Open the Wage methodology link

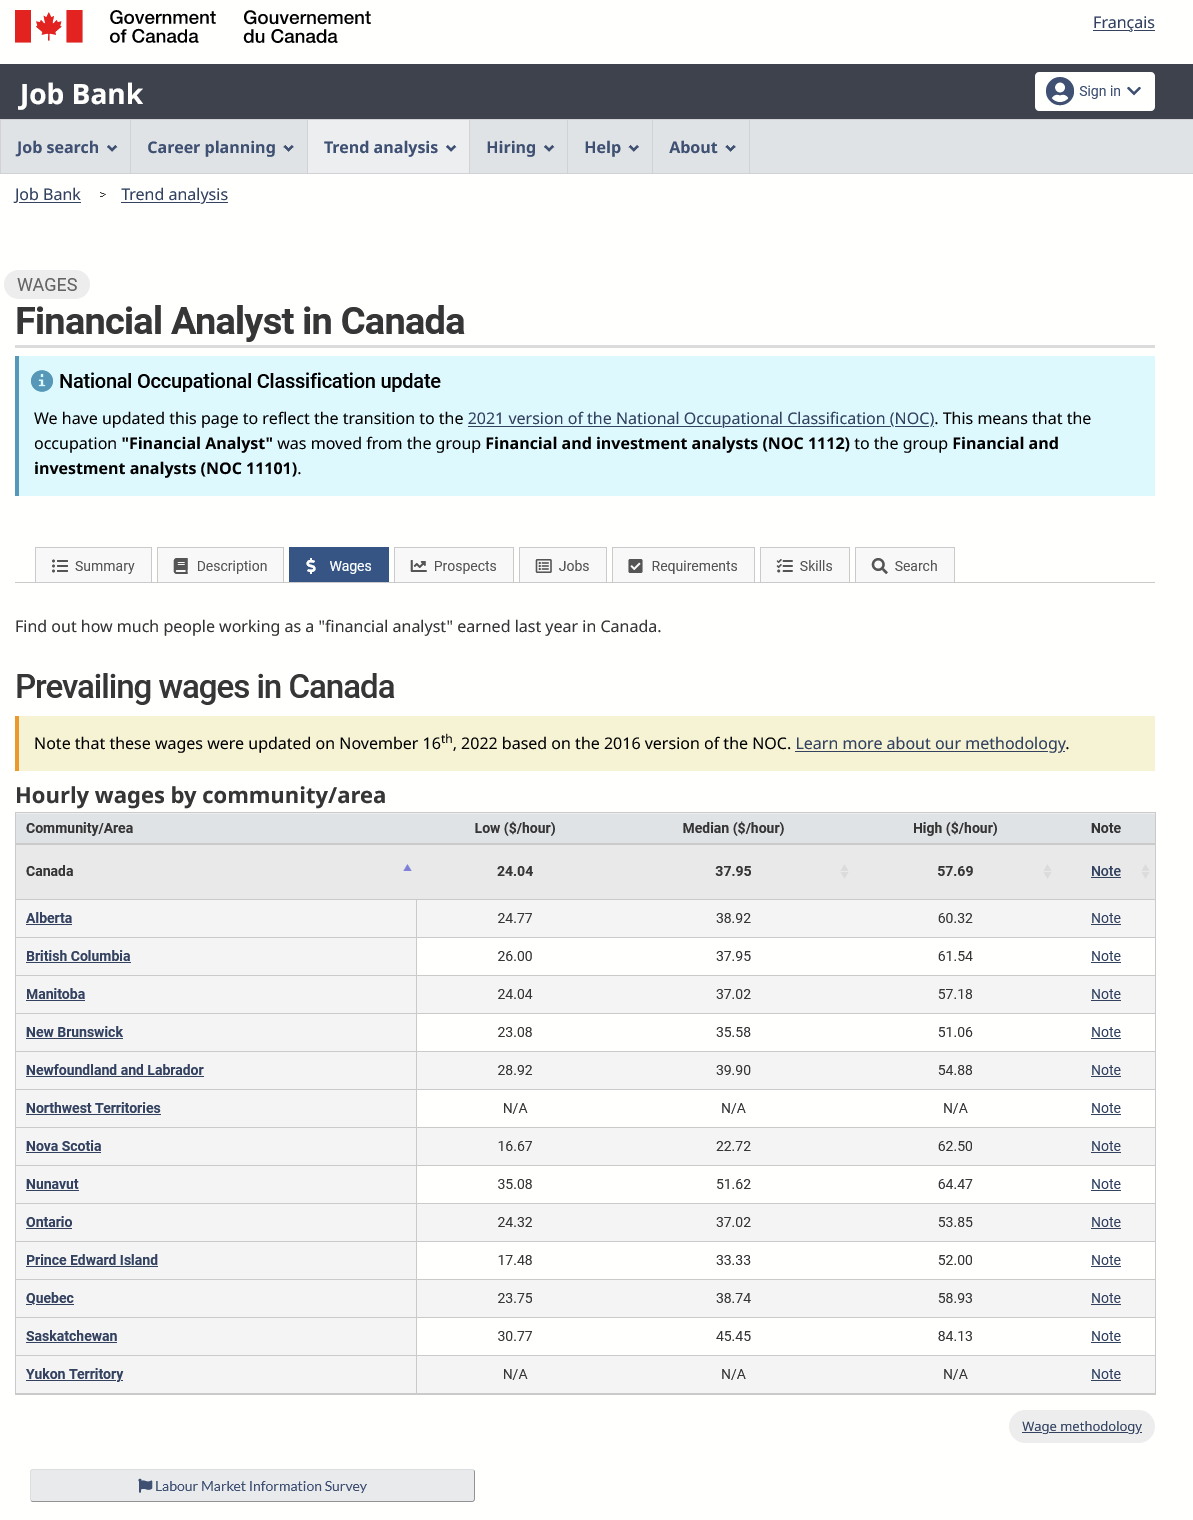click(x=1081, y=1426)
